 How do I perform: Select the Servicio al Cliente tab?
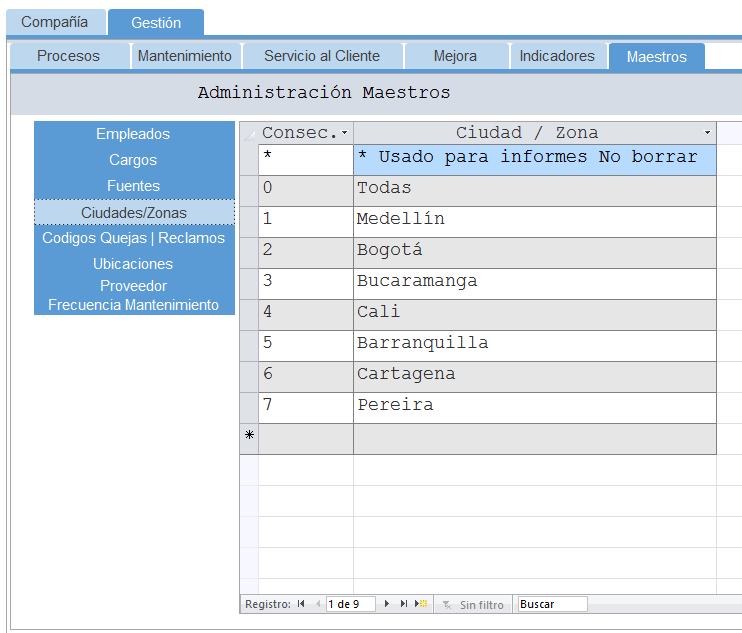click(x=322, y=56)
